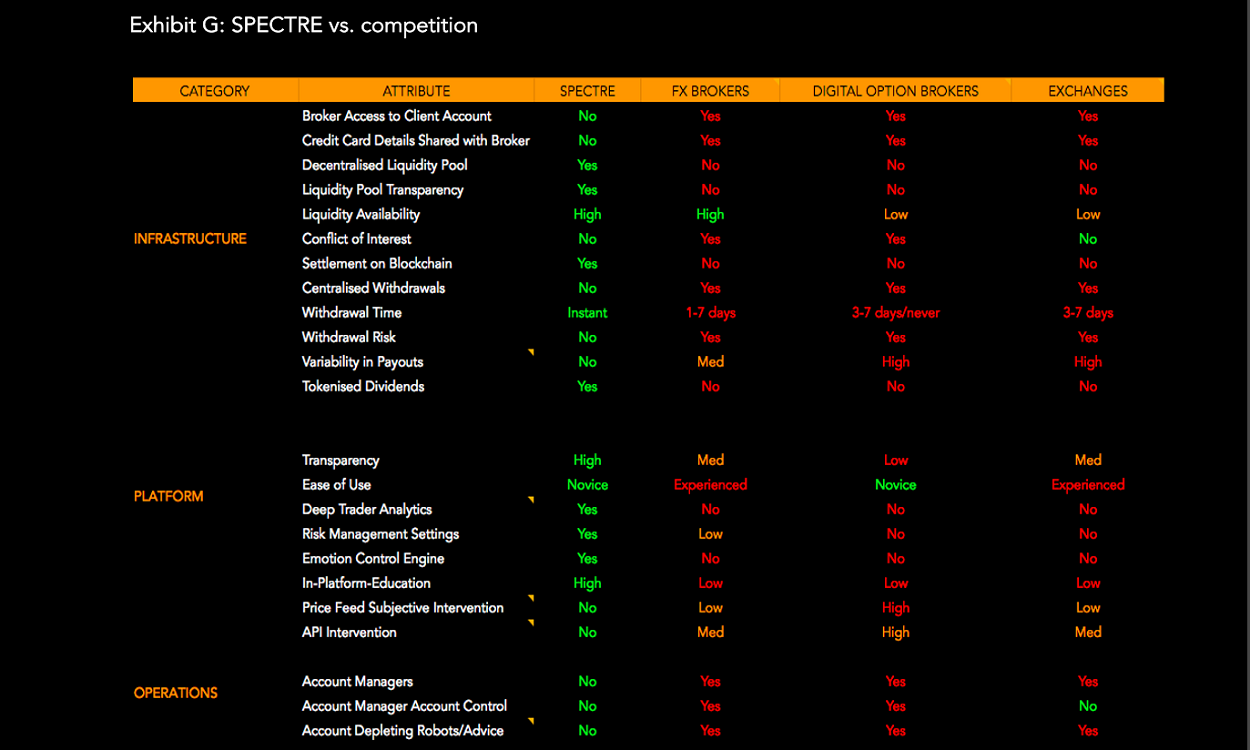Select 'Price Feed Subjective Intervention' attribute
1250x750 pixels.
[403, 608]
